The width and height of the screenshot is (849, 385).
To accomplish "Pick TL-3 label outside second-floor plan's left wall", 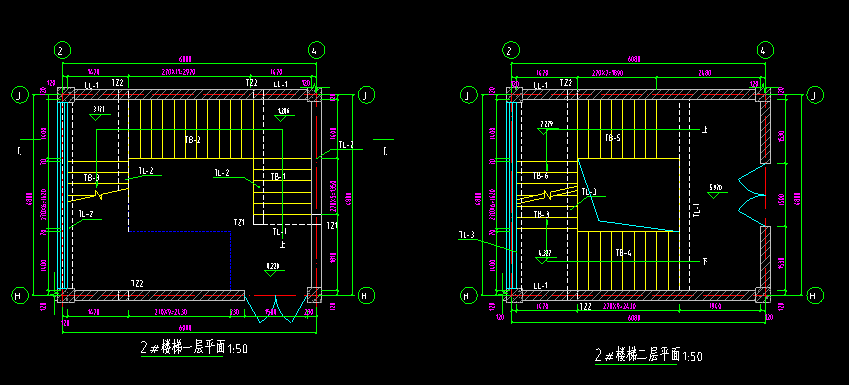I will pyautogui.click(x=467, y=234).
